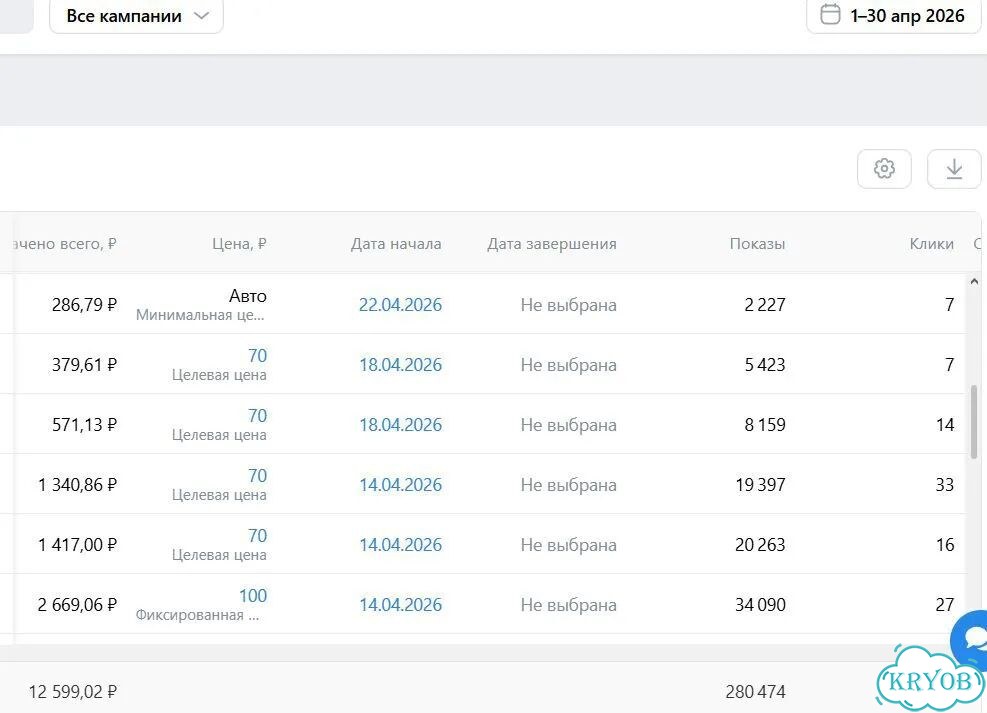The image size is (987, 713).
Task: Expand the Все кампании dropdown
Action: click(x=137, y=16)
